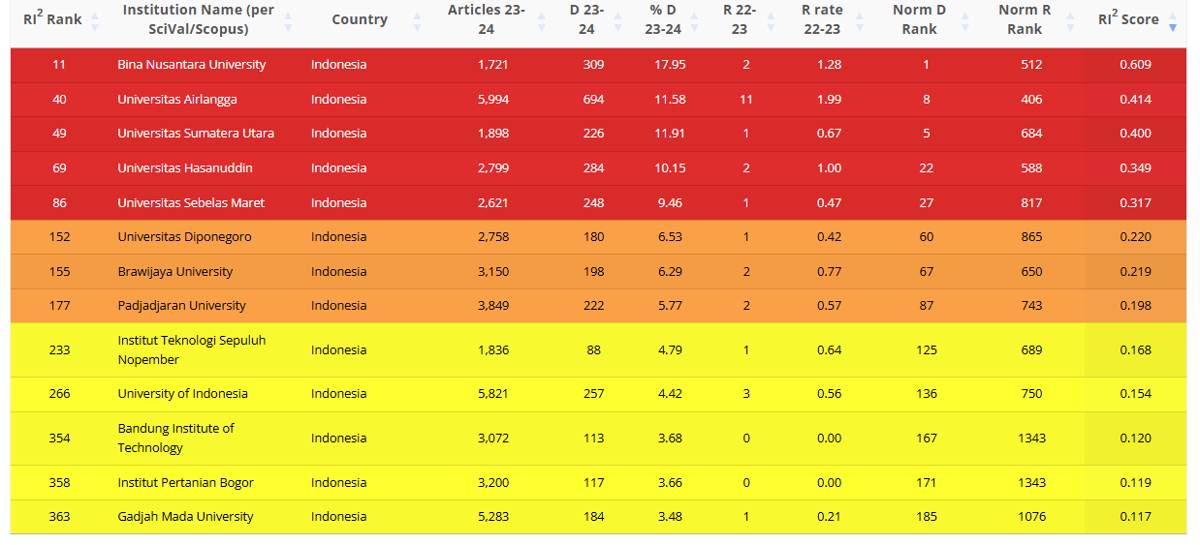
Task: Click RI² score 0.609
Action: pyautogui.click(x=1136, y=64)
